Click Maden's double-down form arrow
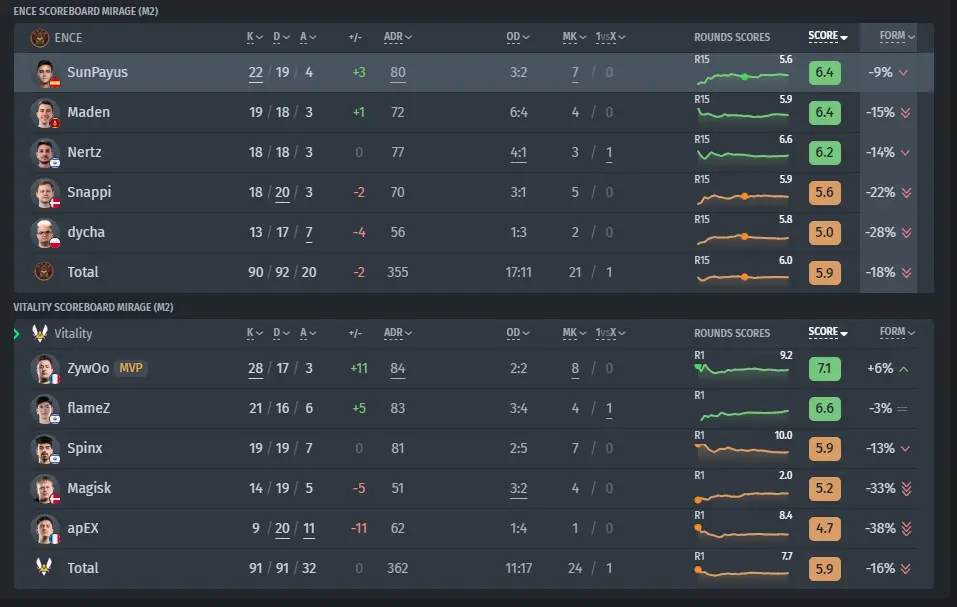957x607 pixels. tap(906, 113)
